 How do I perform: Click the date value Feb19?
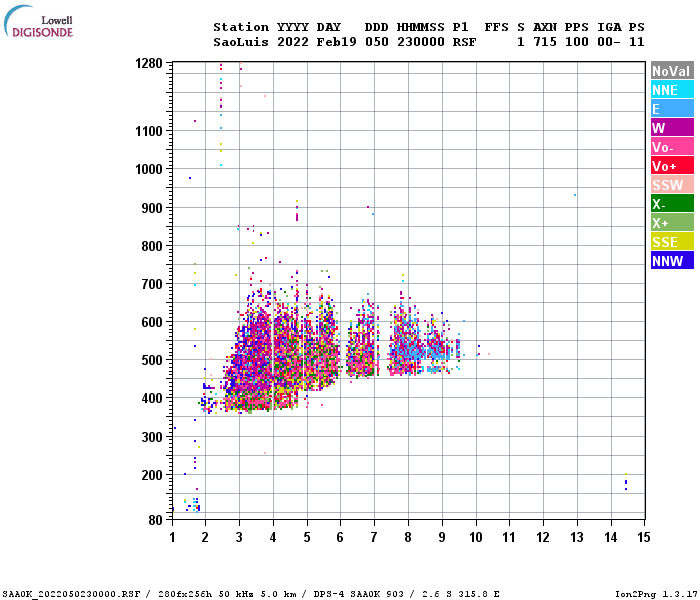pyautogui.click(x=337, y=42)
